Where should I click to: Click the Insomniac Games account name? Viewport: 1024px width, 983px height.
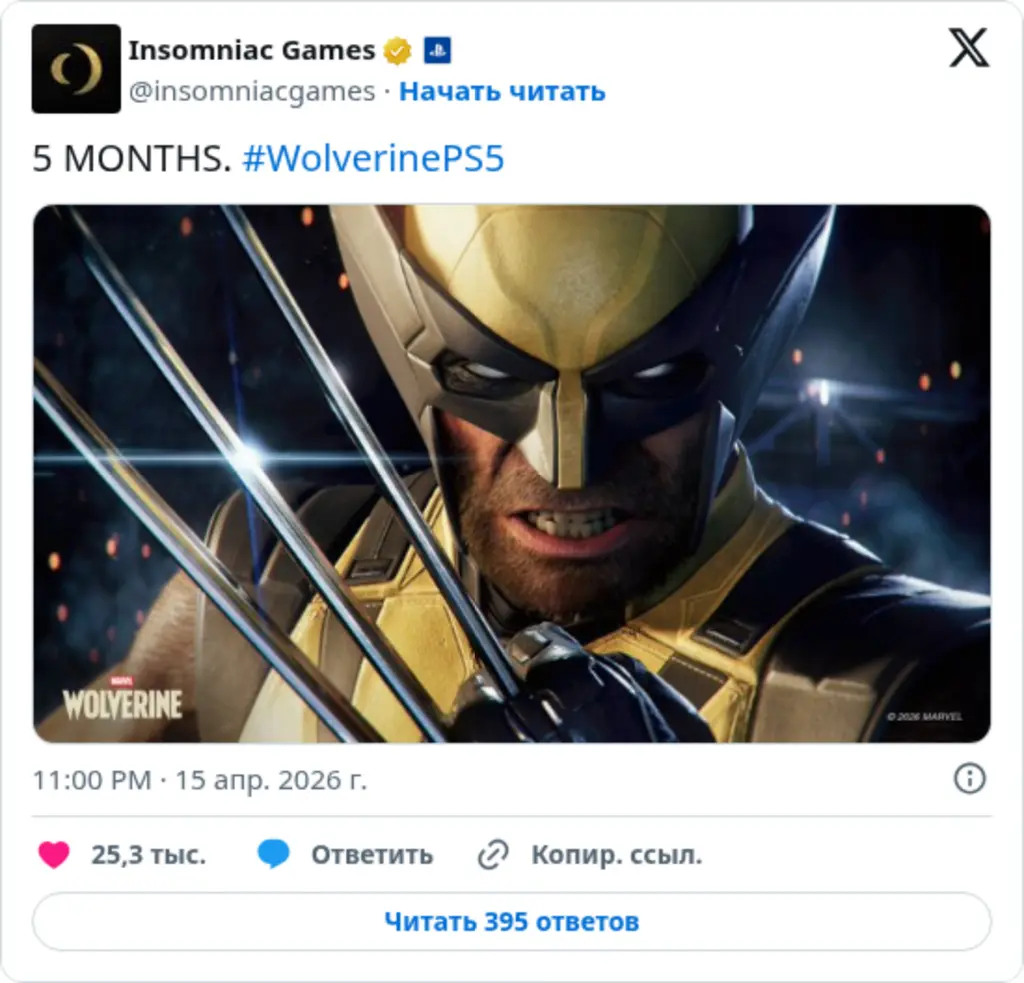point(252,49)
